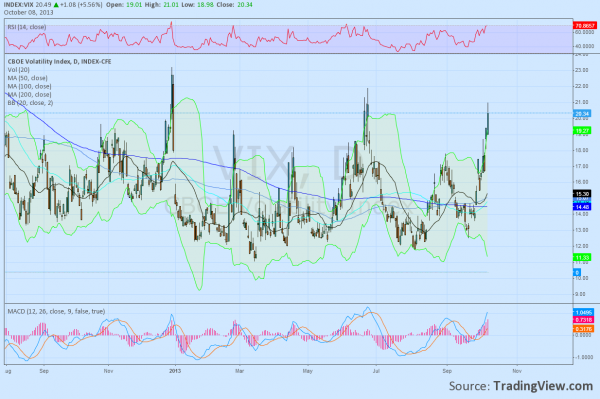Image resolution: width=600 pixels, height=399 pixels.
Task: Click the May time axis label
Action: point(308,371)
